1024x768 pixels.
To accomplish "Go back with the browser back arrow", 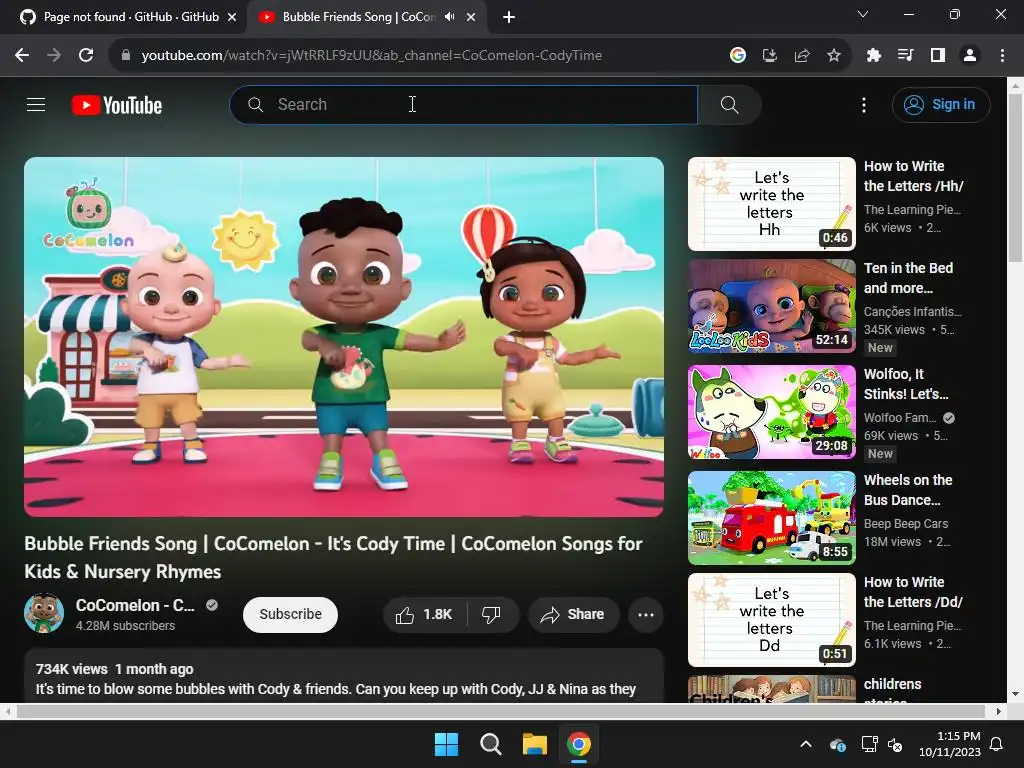I will (x=22, y=56).
